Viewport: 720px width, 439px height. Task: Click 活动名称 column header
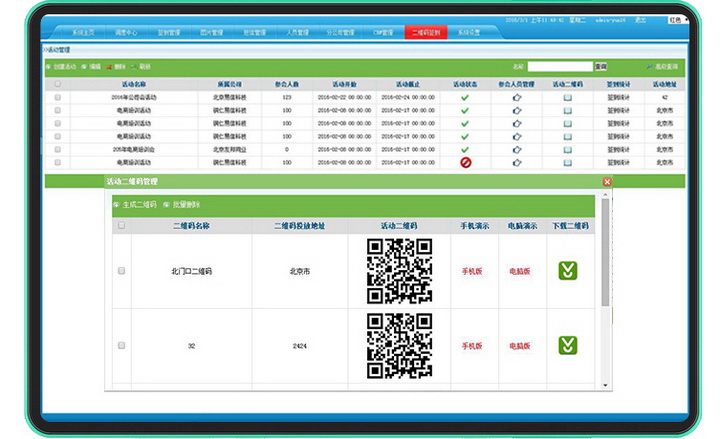(134, 84)
